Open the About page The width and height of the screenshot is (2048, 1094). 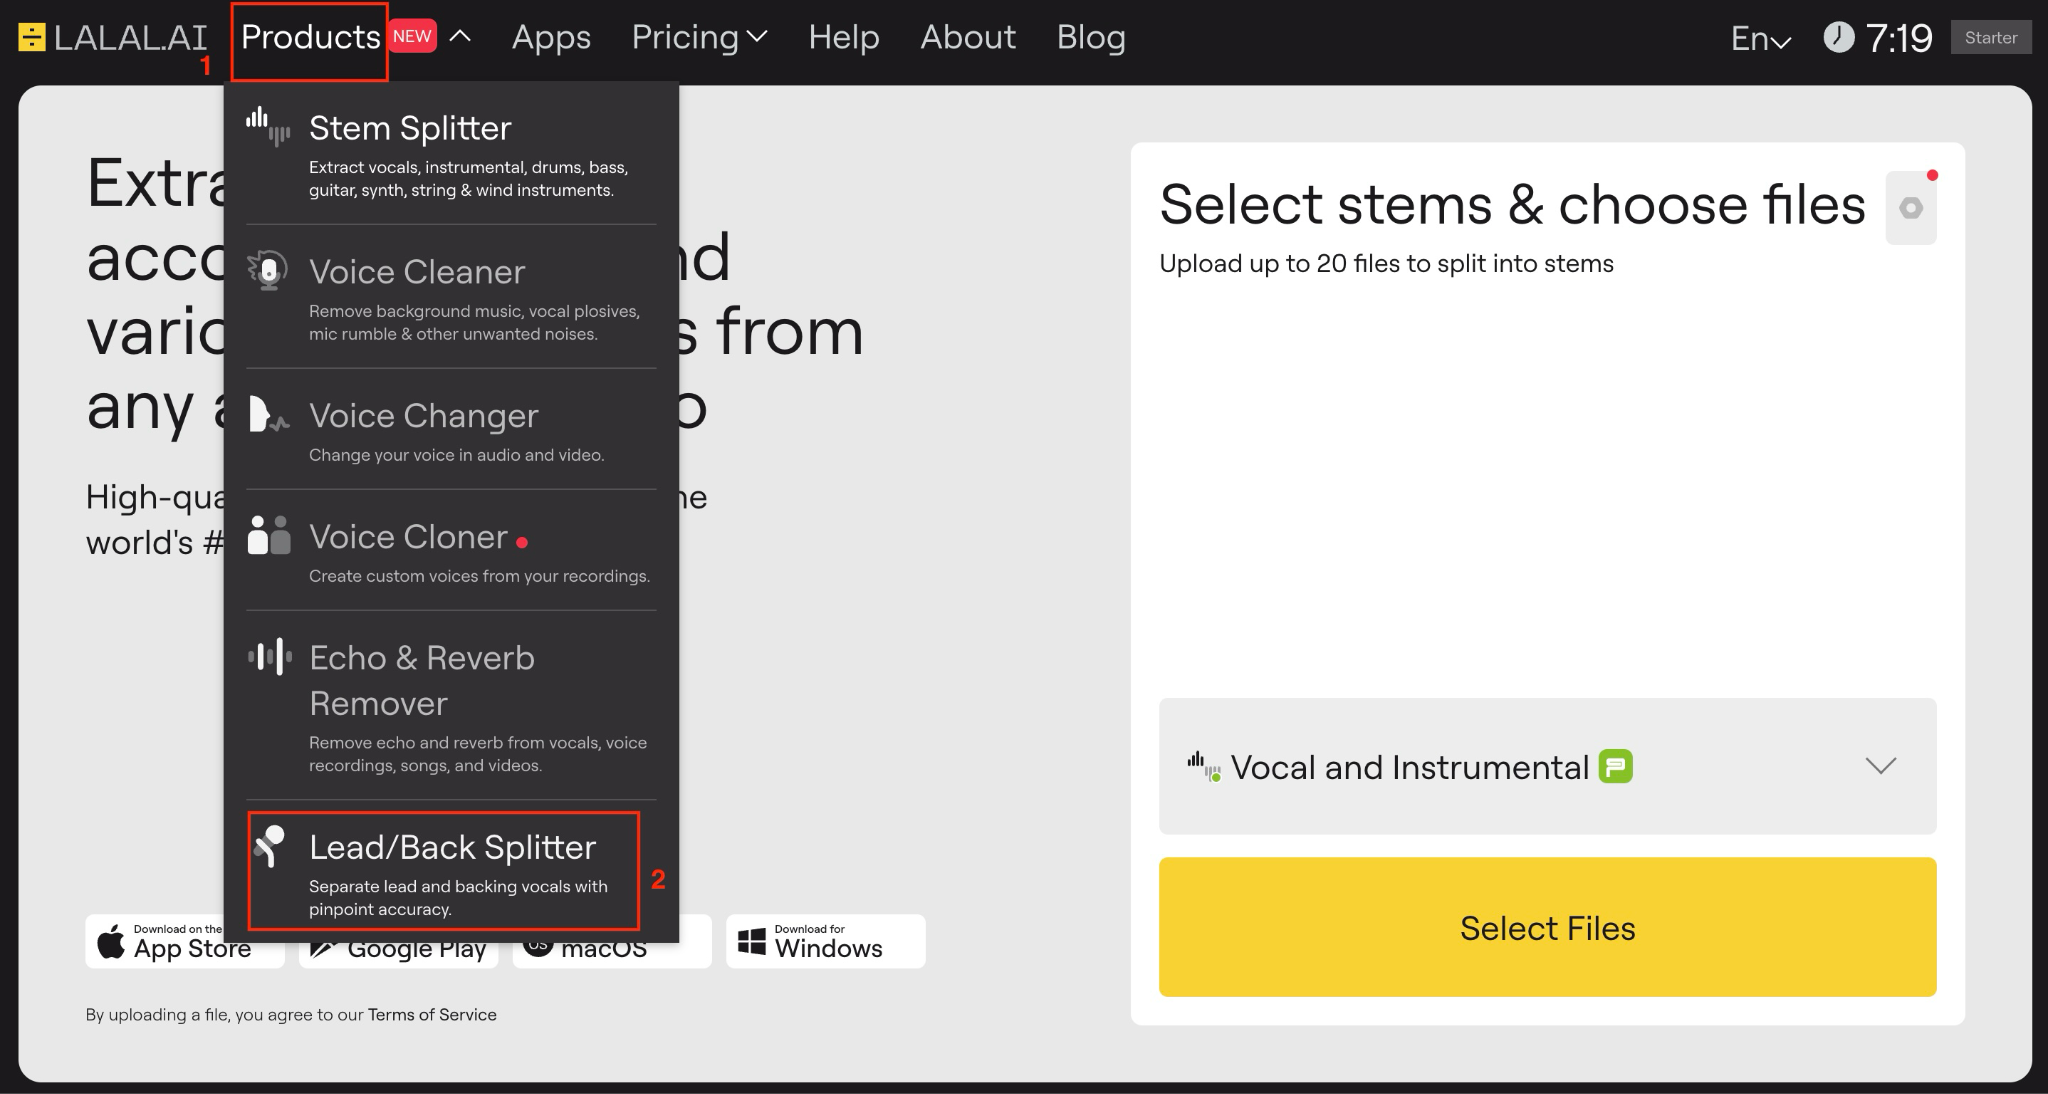pyautogui.click(x=968, y=37)
